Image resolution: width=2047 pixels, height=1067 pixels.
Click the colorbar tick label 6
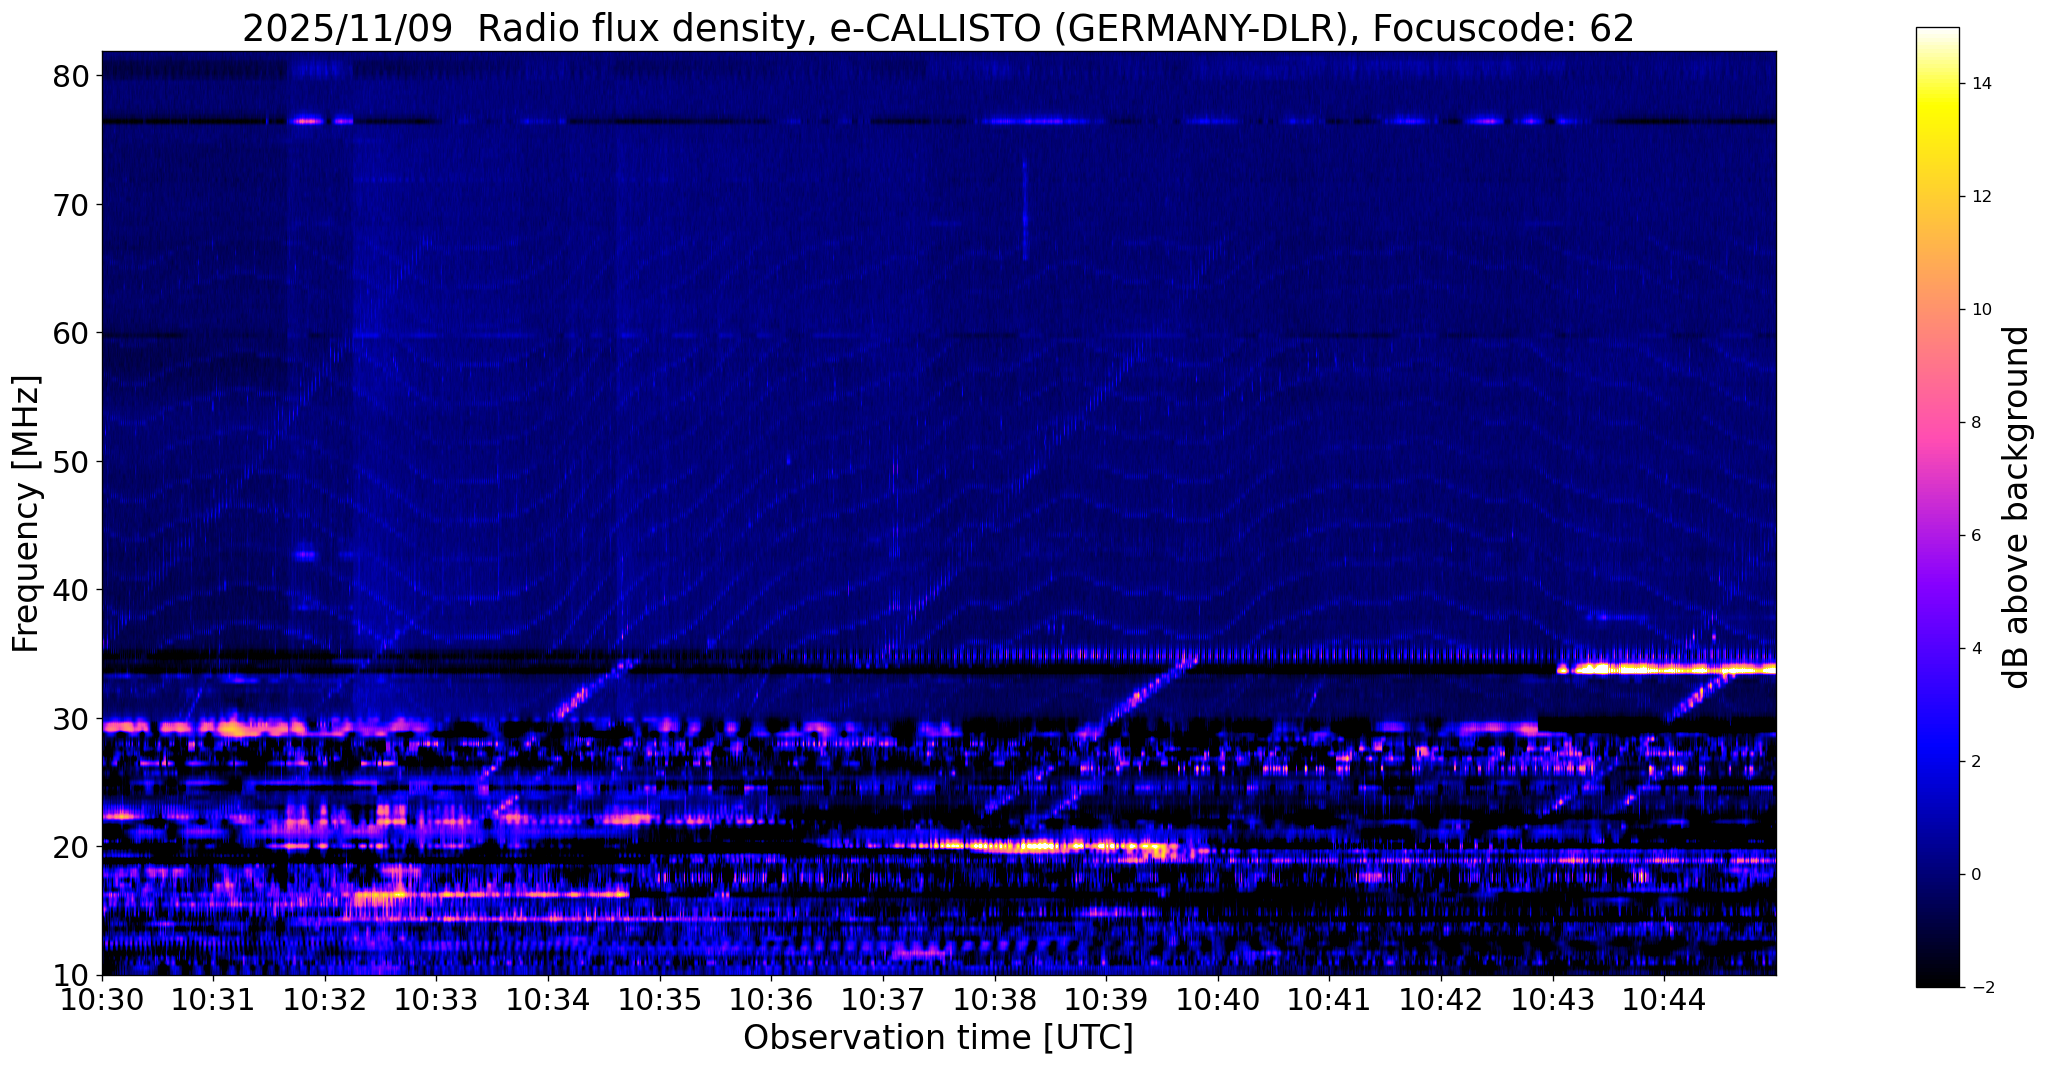(x=1974, y=536)
